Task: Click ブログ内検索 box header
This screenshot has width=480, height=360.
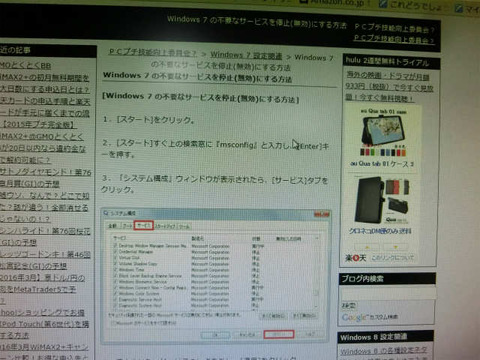Action: tap(387, 279)
